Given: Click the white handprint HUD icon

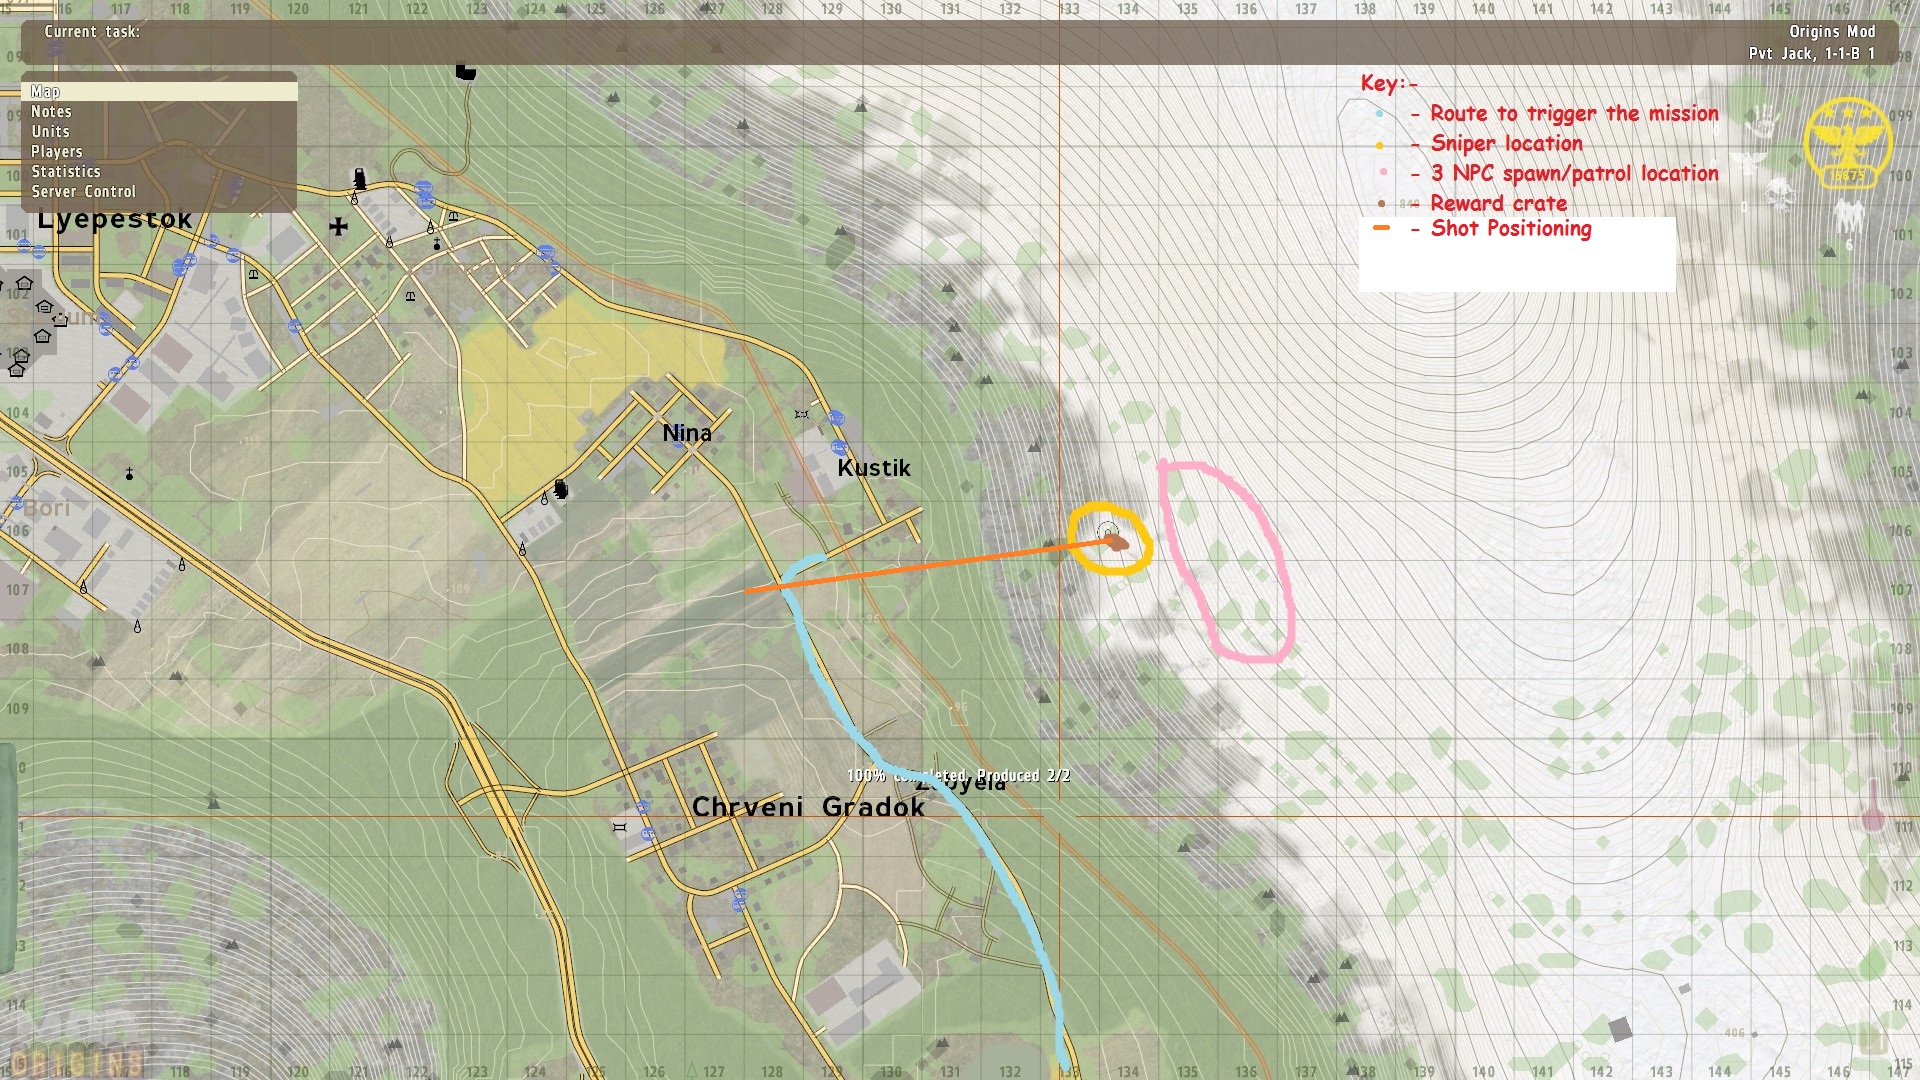Looking at the screenshot, I should pyautogui.click(x=1763, y=120).
